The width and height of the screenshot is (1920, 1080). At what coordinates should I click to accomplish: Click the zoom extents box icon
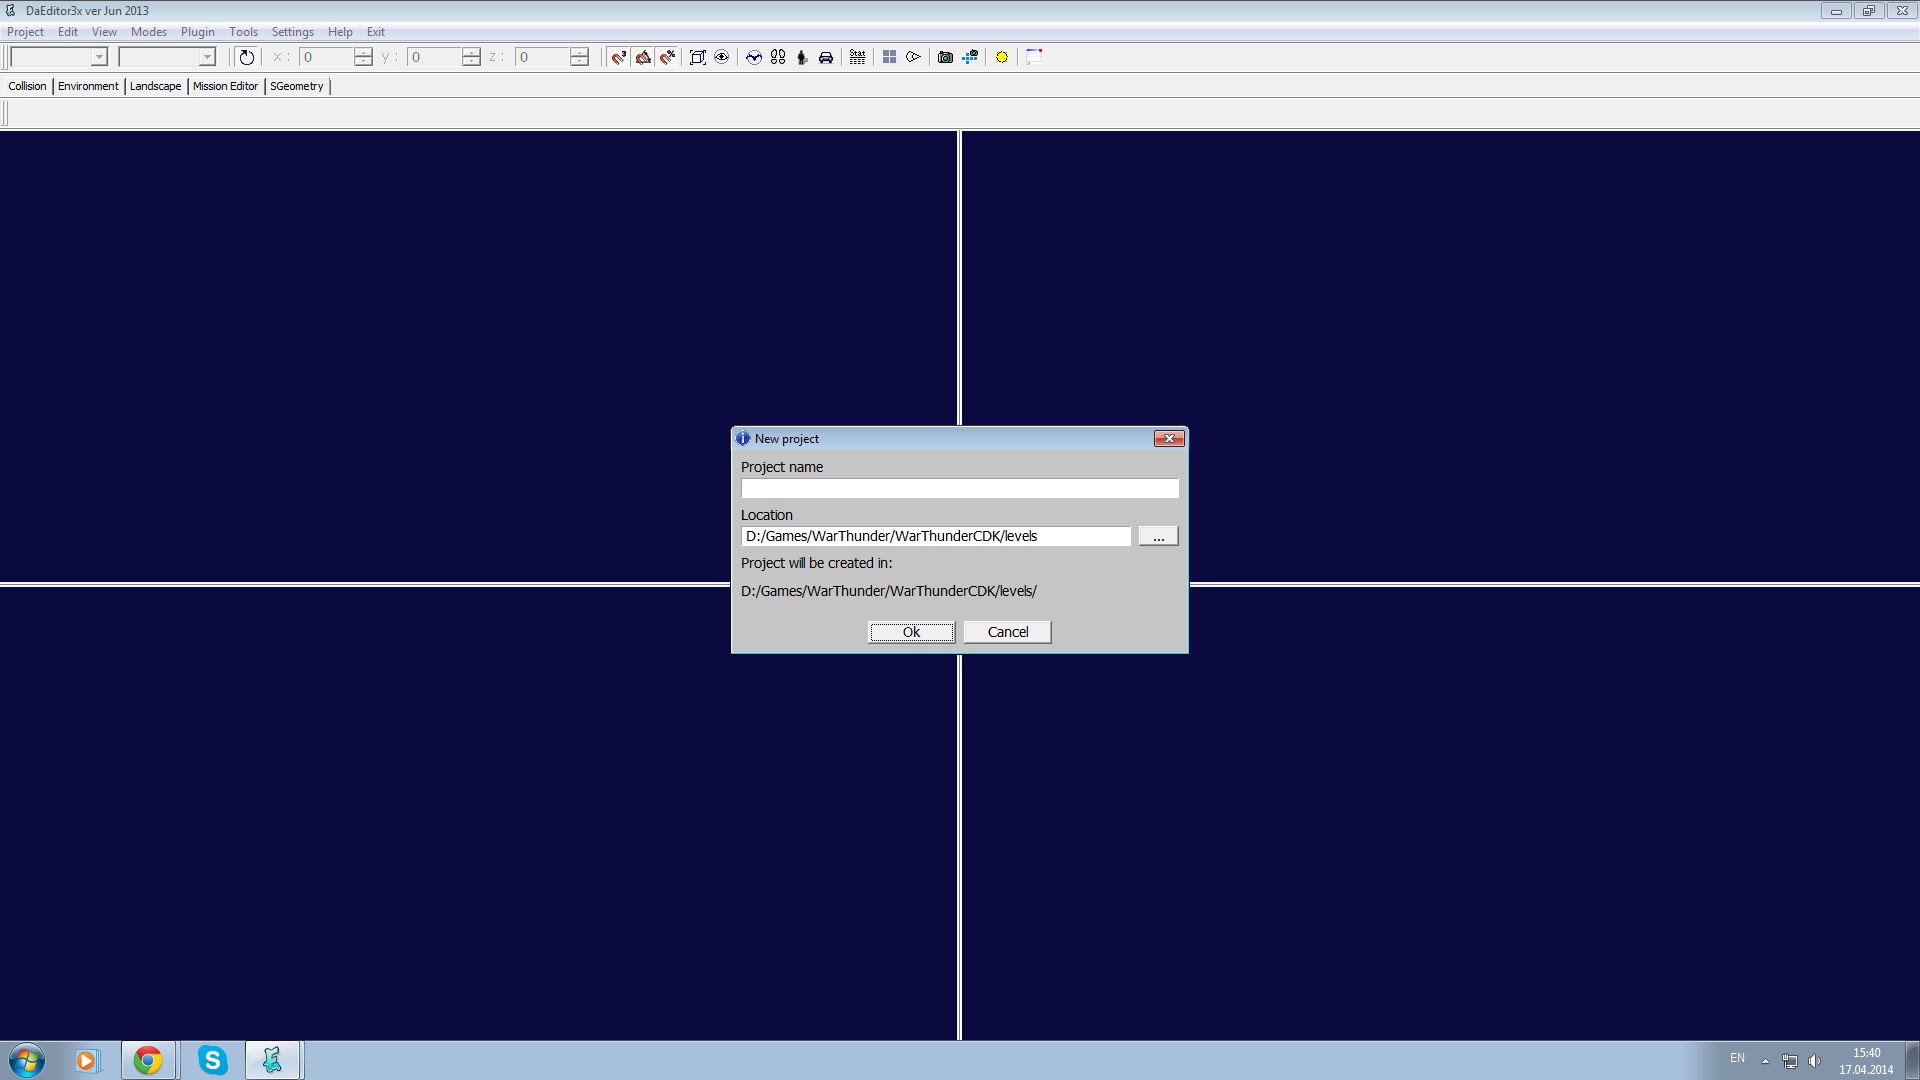coord(698,57)
